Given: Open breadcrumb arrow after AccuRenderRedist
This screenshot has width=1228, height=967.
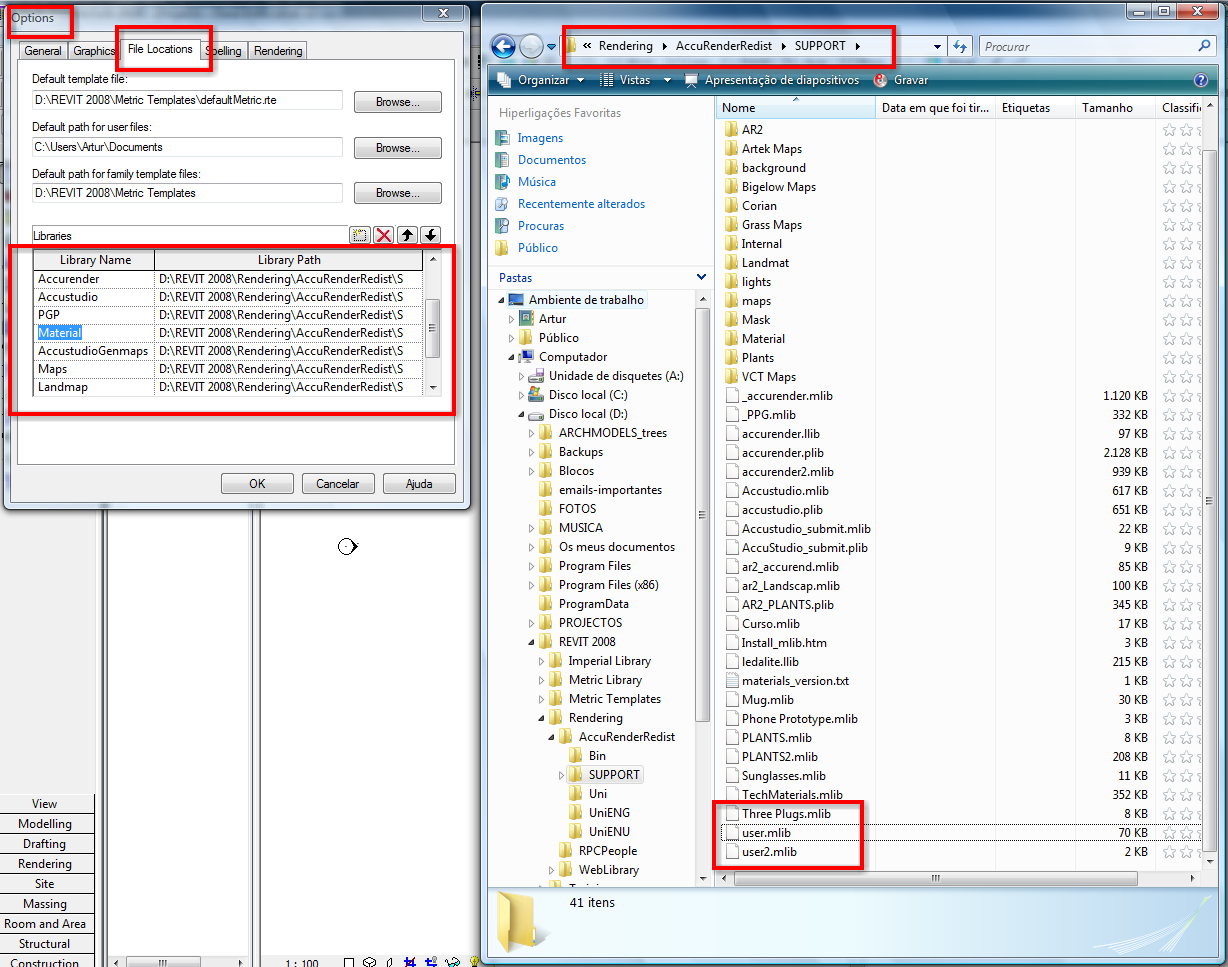Looking at the screenshot, I should (785, 46).
